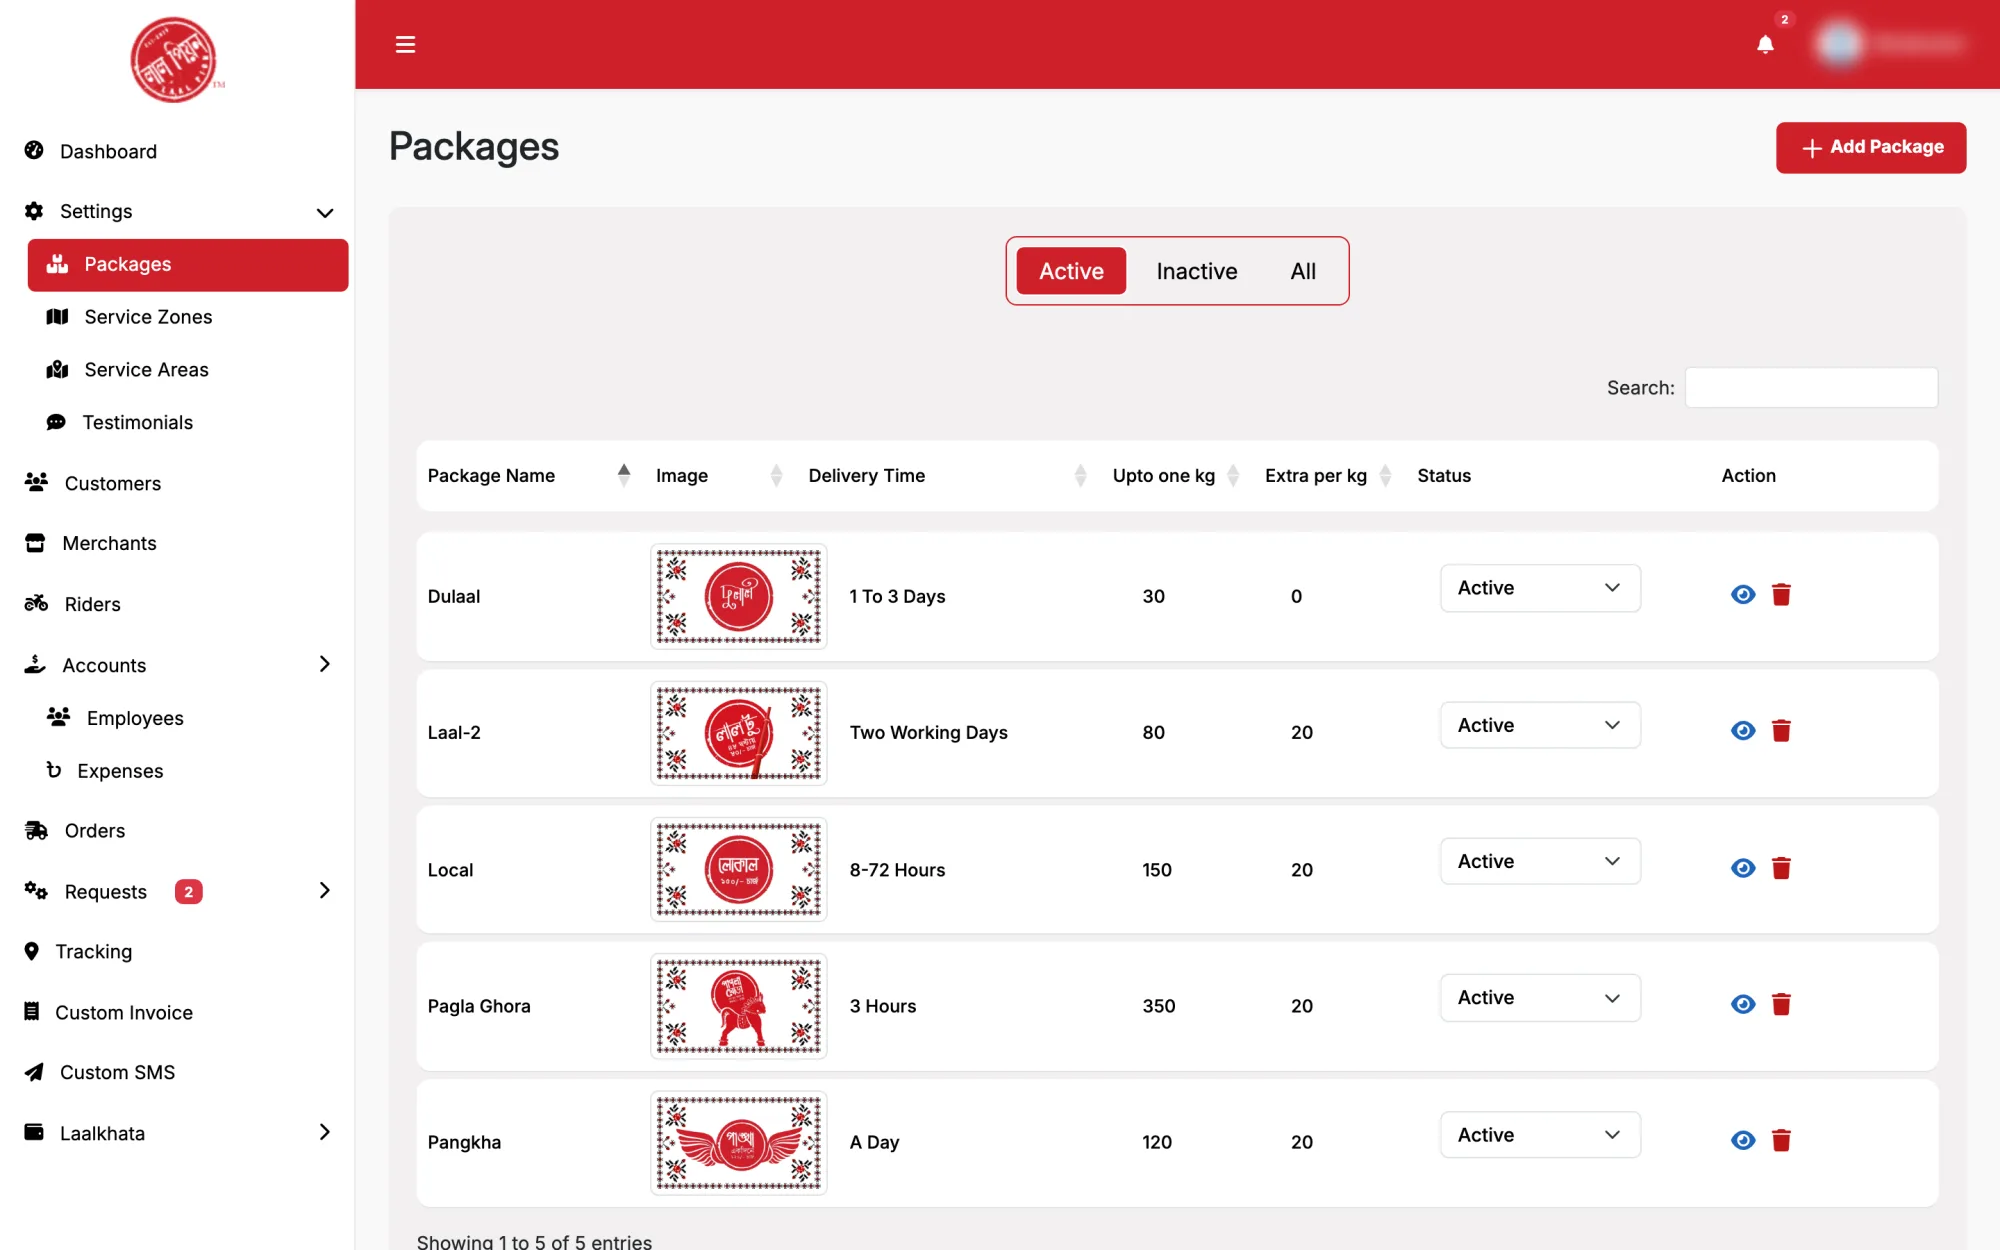Open Custom Invoice page
The width and height of the screenshot is (2000, 1250).
[x=123, y=1013]
